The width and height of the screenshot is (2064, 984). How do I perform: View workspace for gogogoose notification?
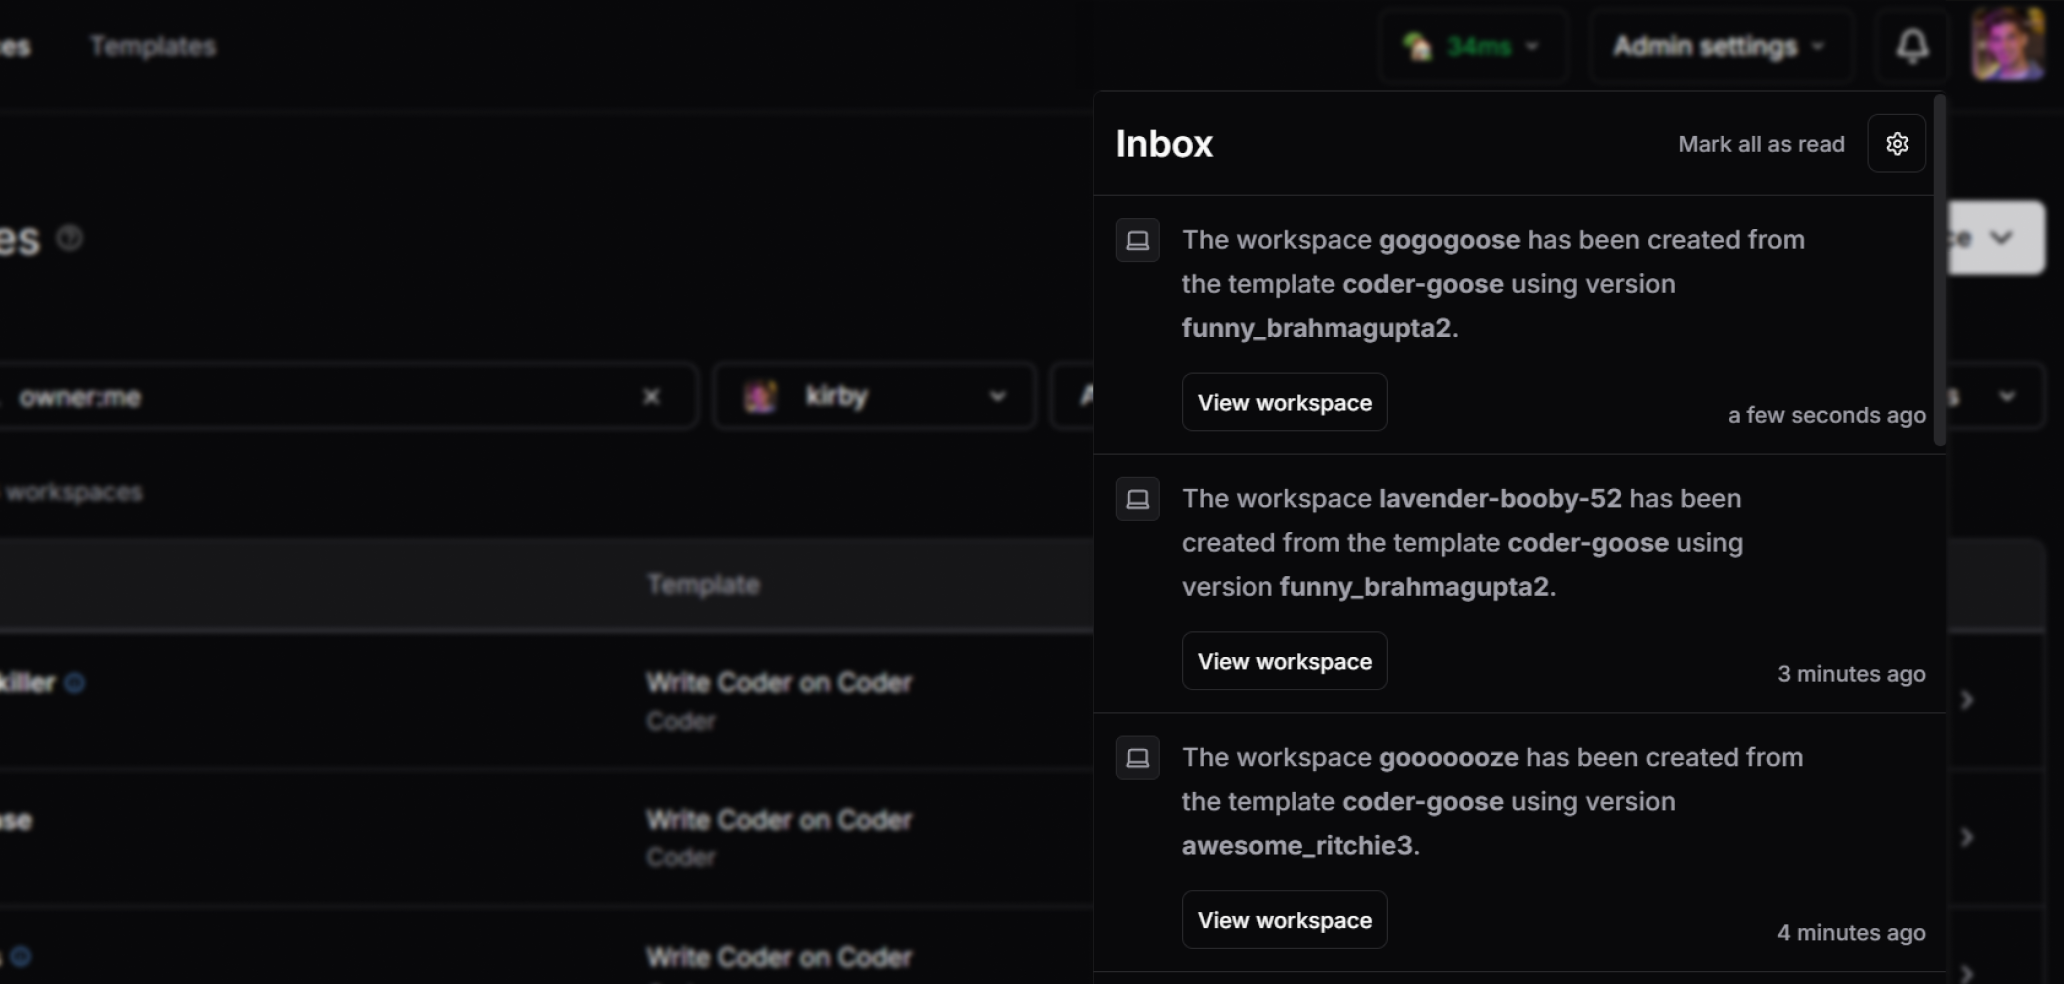[x=1284, y=402]
